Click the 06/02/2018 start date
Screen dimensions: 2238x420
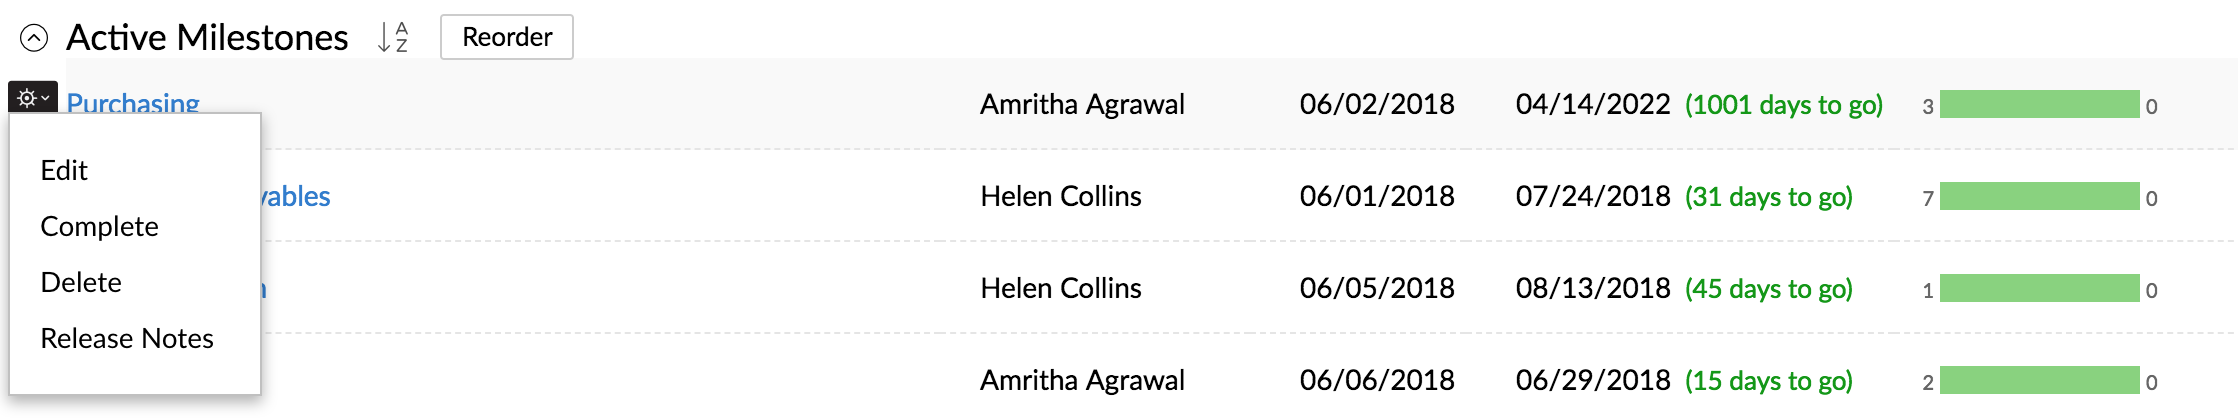(x=1377, y=104)
